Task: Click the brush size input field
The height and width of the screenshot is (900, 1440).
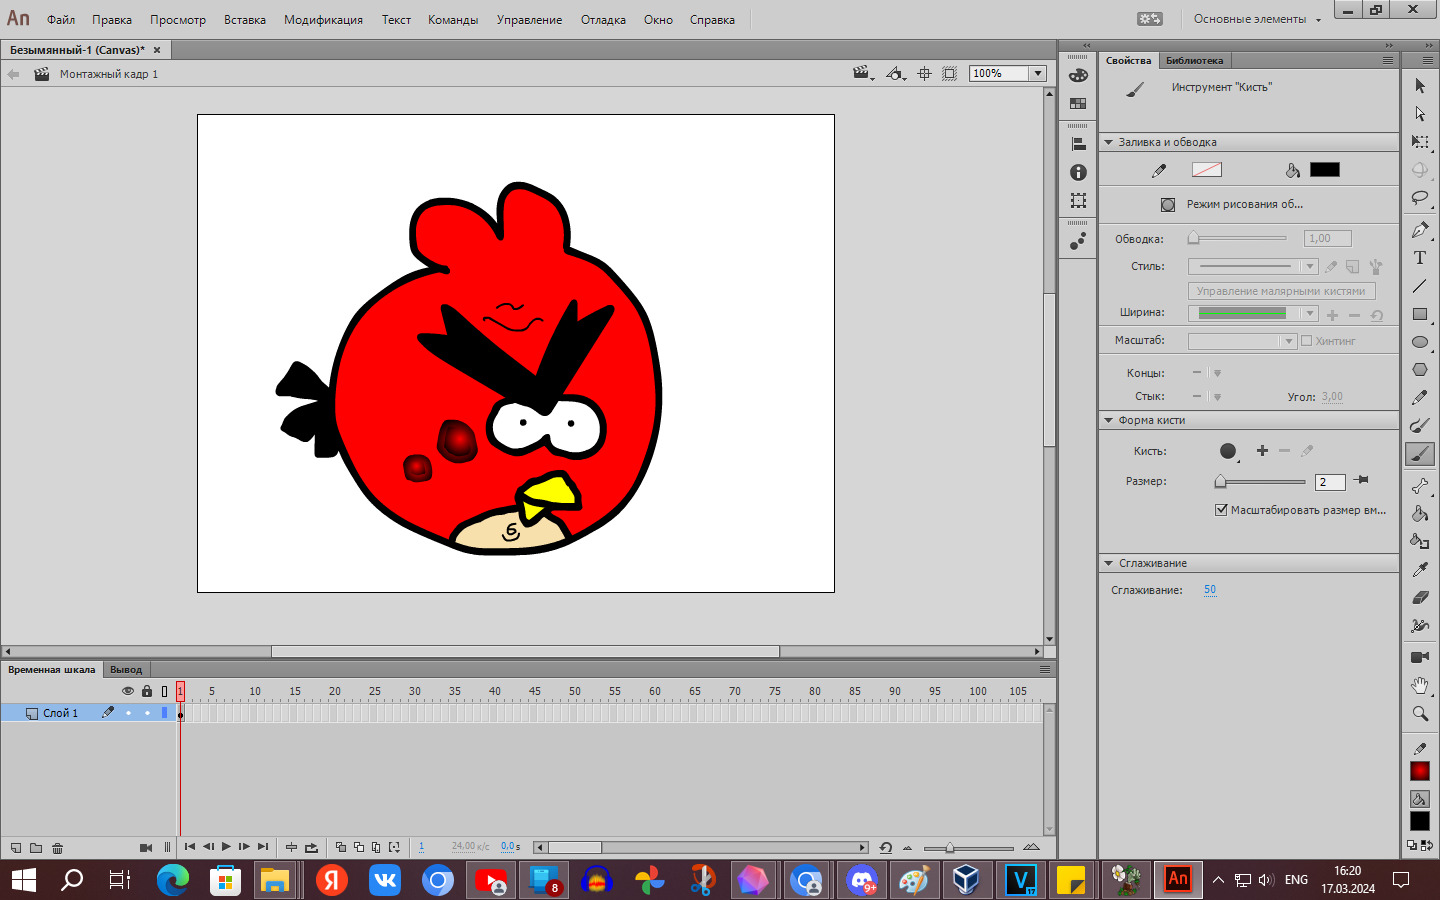Action: click(1329, 482)
